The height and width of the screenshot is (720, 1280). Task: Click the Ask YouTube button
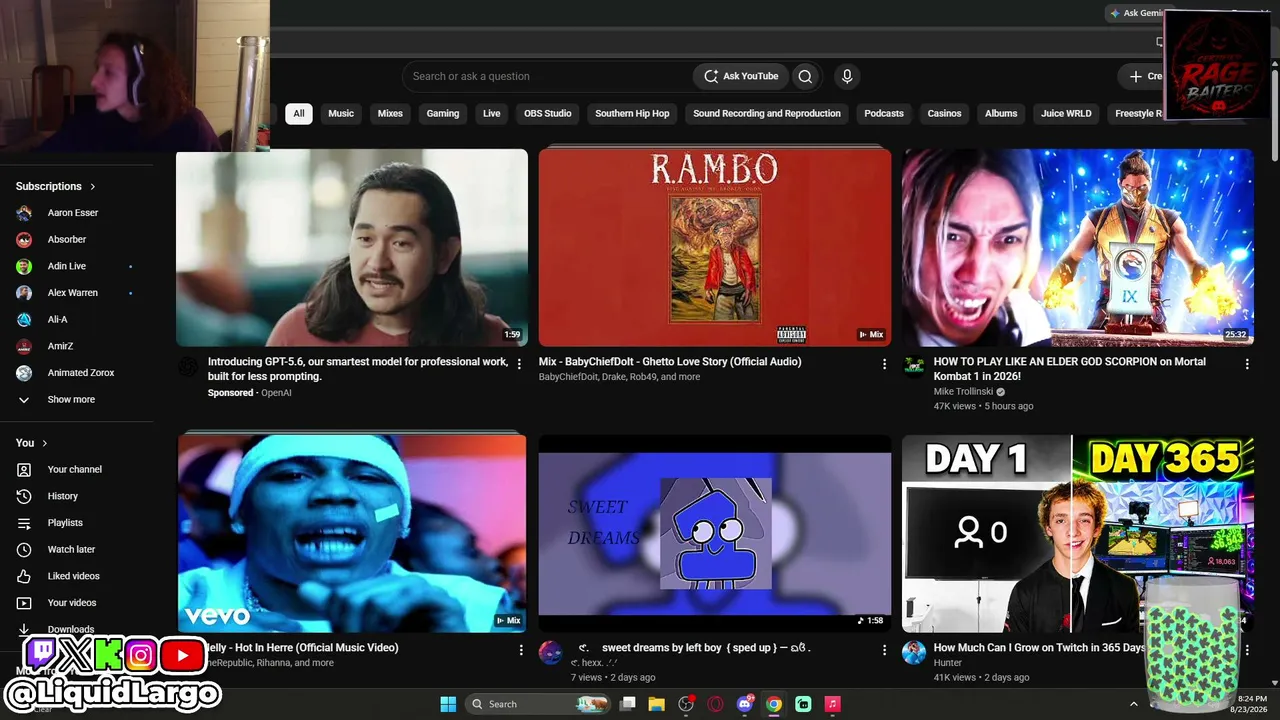[x=741, y=76]
